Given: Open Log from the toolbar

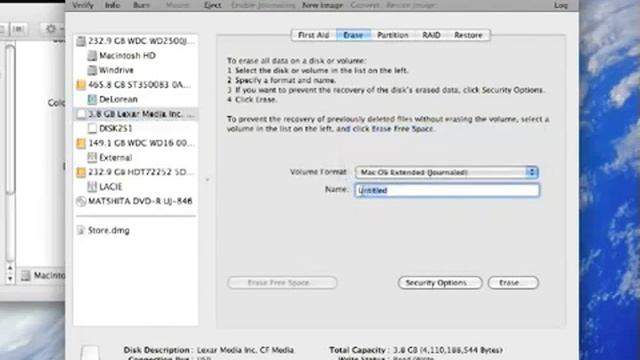Looking at the screenshot, I should point(561,5).
